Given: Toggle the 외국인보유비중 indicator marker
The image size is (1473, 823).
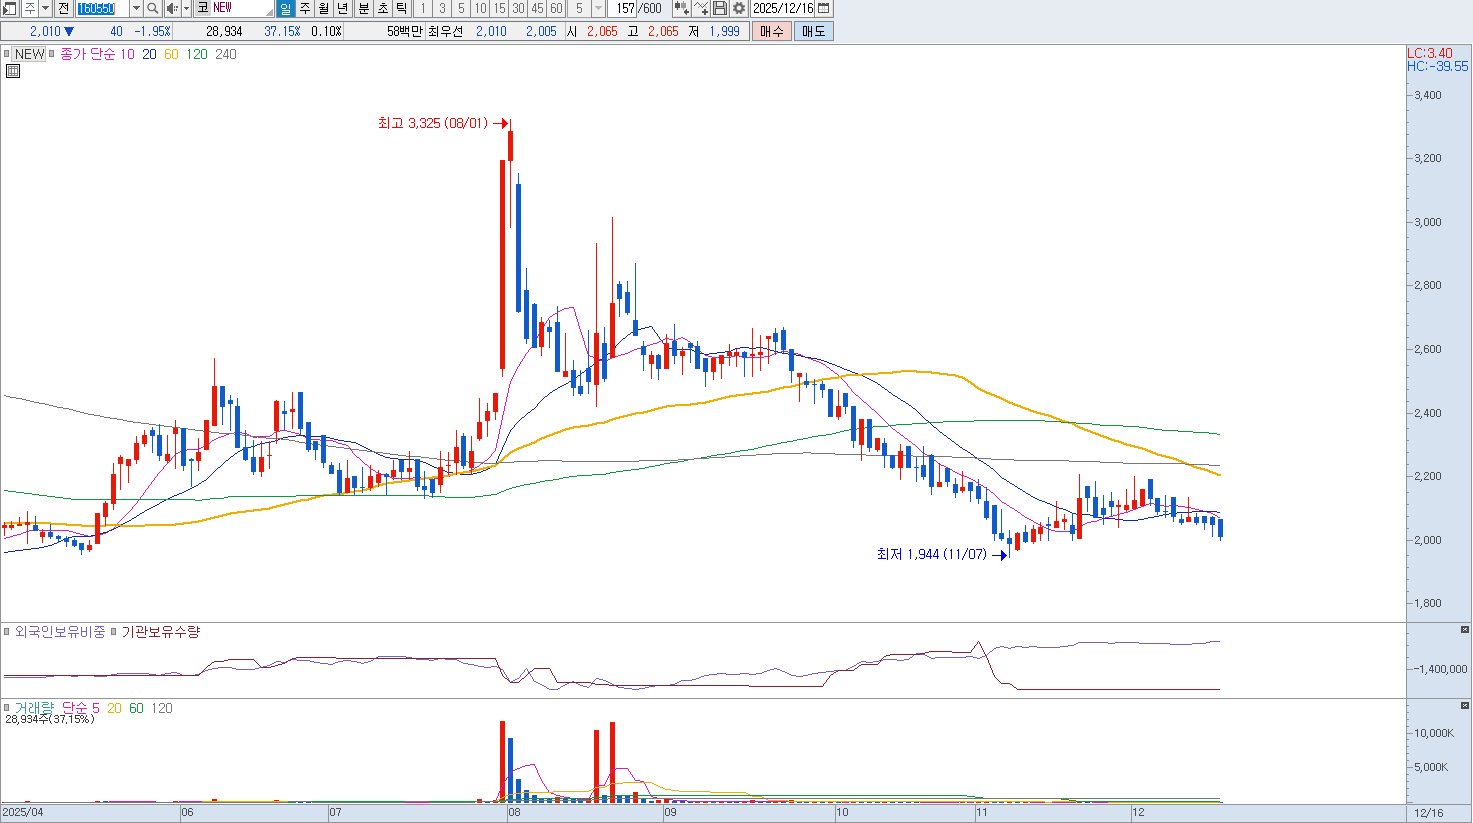Looking at the screenshot, I should [7, 632].
